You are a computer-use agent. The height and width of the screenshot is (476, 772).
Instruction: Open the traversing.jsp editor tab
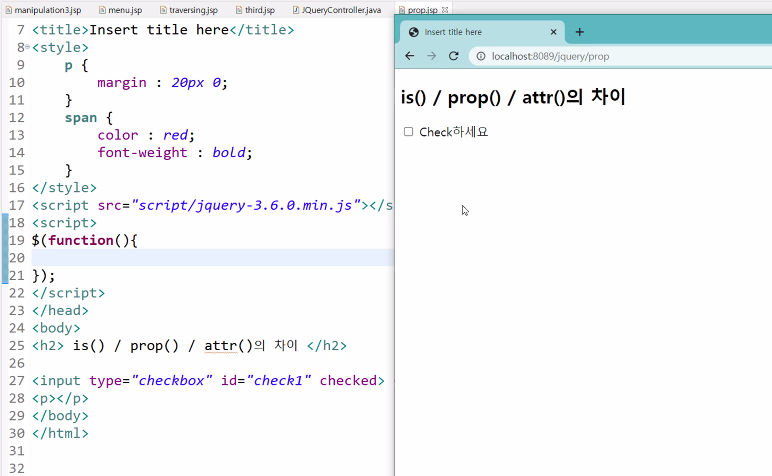(x=189, y=10)
